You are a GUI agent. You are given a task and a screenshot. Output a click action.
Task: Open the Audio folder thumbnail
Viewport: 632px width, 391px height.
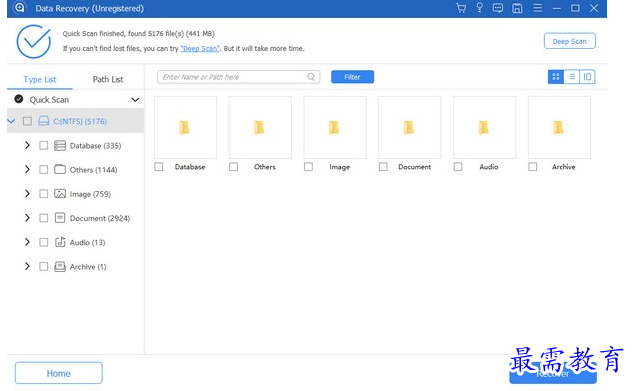point(484,127)
